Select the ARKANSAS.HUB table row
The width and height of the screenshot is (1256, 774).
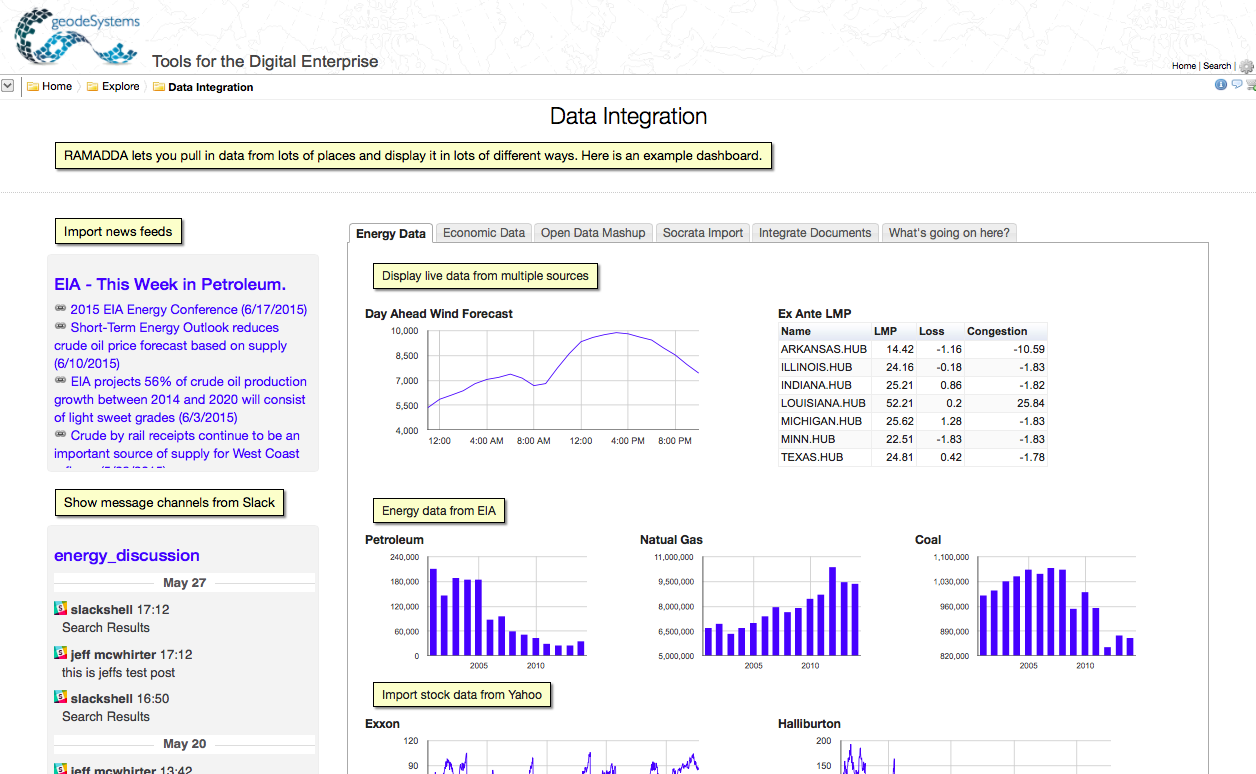[x=913, y=349]
